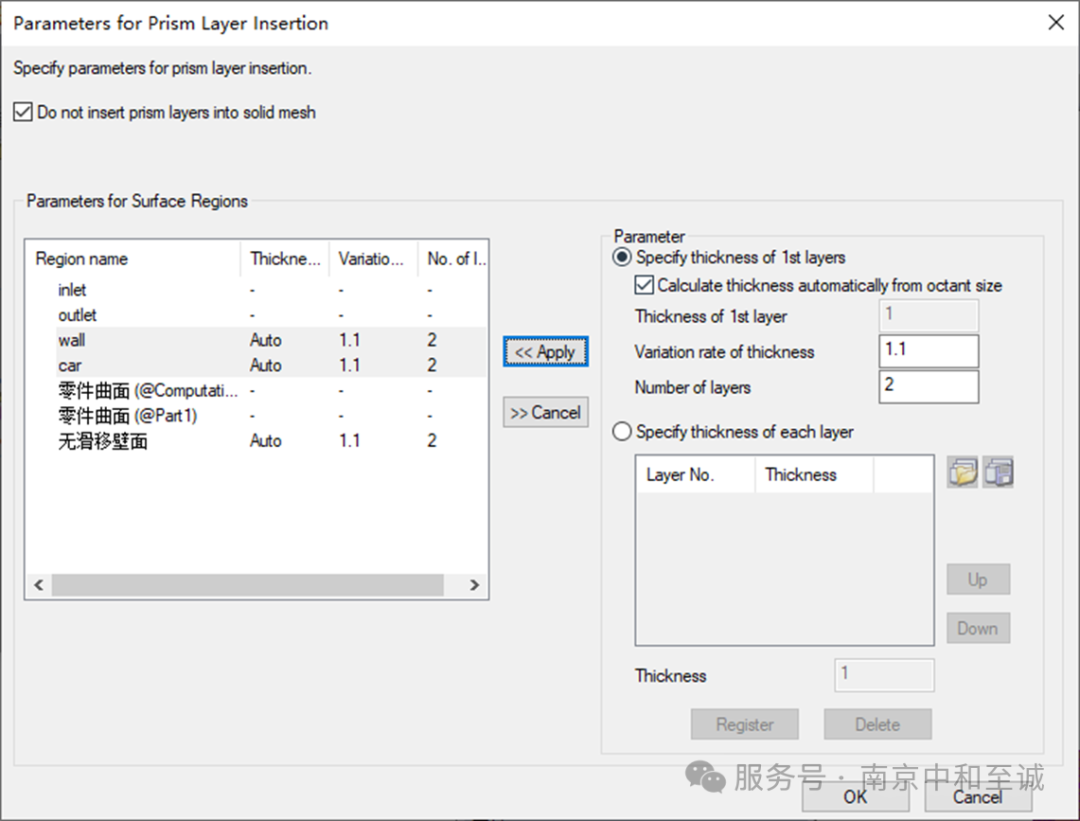Click the Number of layers field
1080x821 pixels.
(928, 386)
